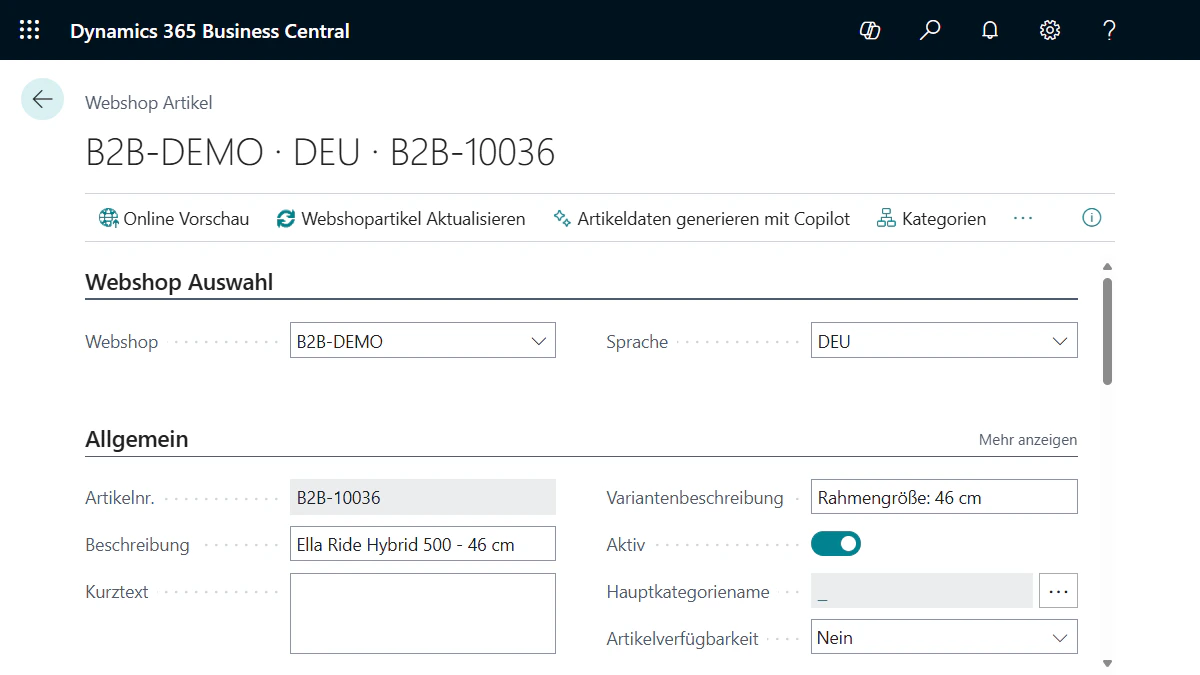Click the Kurztext label
The width and height of the screenshot is (1200, 675).
[x=117, y=591]
